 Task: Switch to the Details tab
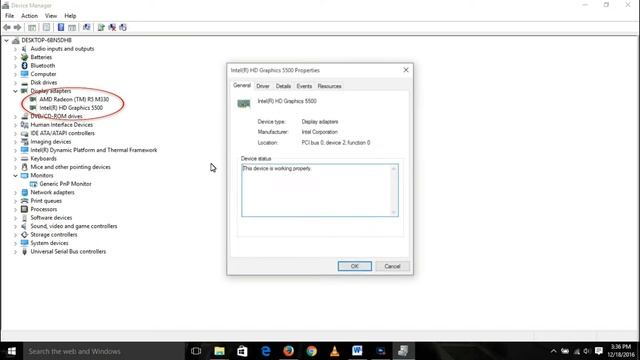click(283, 86)
